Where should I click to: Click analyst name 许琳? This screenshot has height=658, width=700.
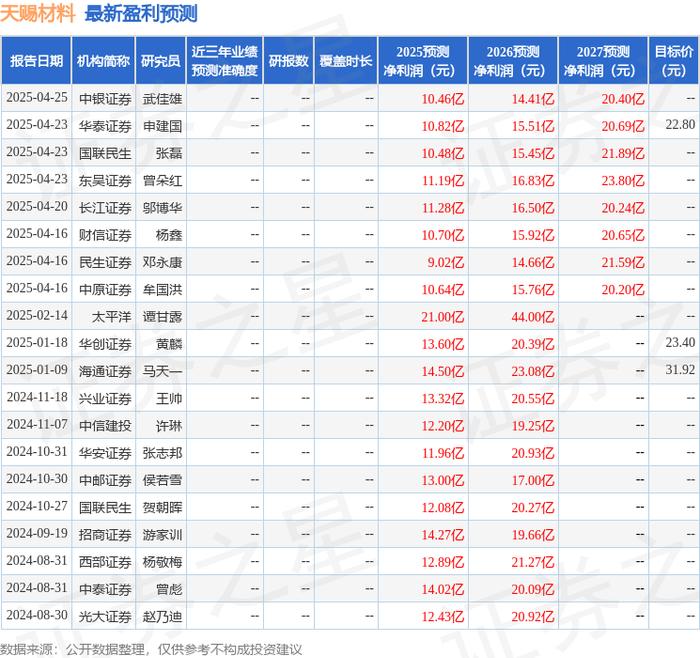169,425
